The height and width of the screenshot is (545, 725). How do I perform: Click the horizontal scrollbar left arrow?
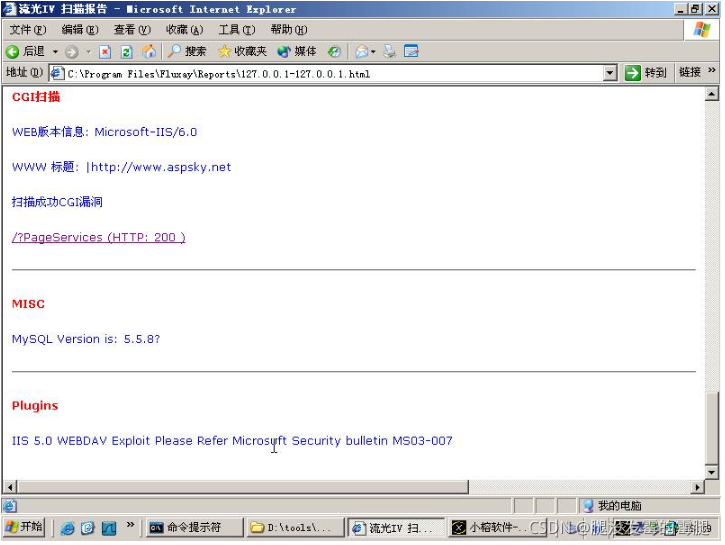coord(10,487)
